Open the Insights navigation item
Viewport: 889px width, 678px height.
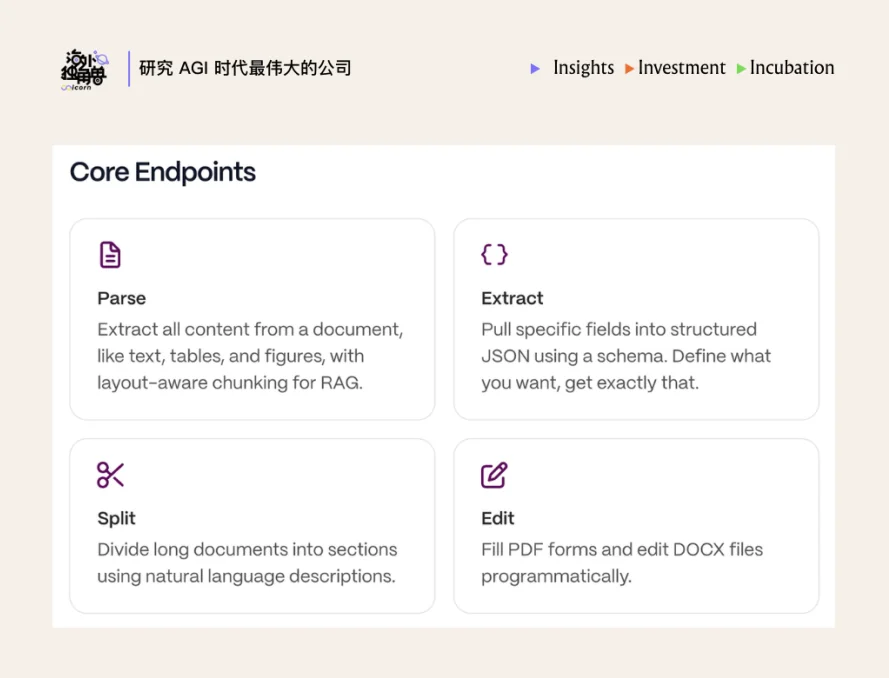coord(583,68)
